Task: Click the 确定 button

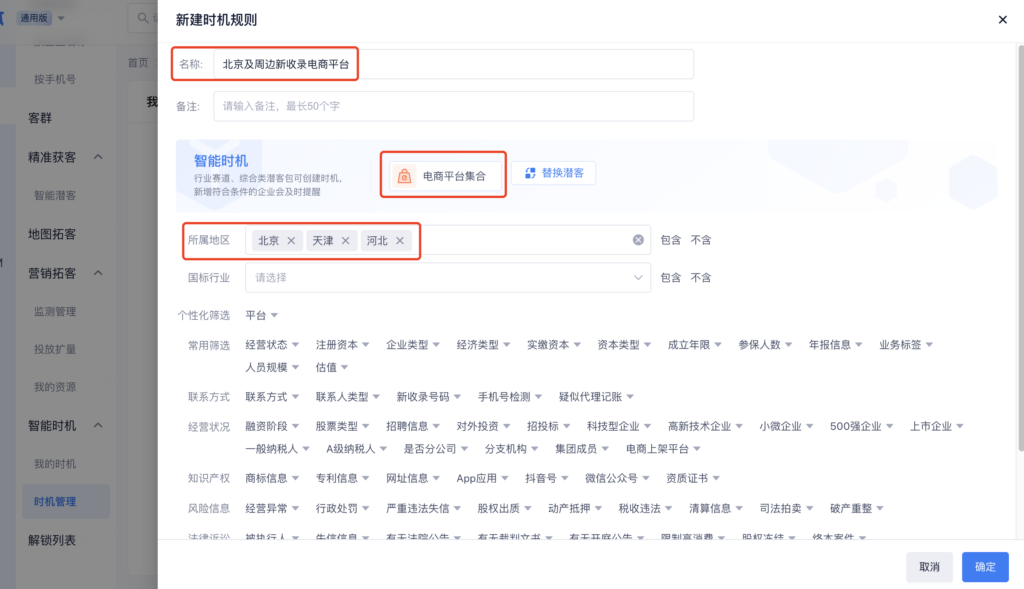Action: (x=985, y=567)
